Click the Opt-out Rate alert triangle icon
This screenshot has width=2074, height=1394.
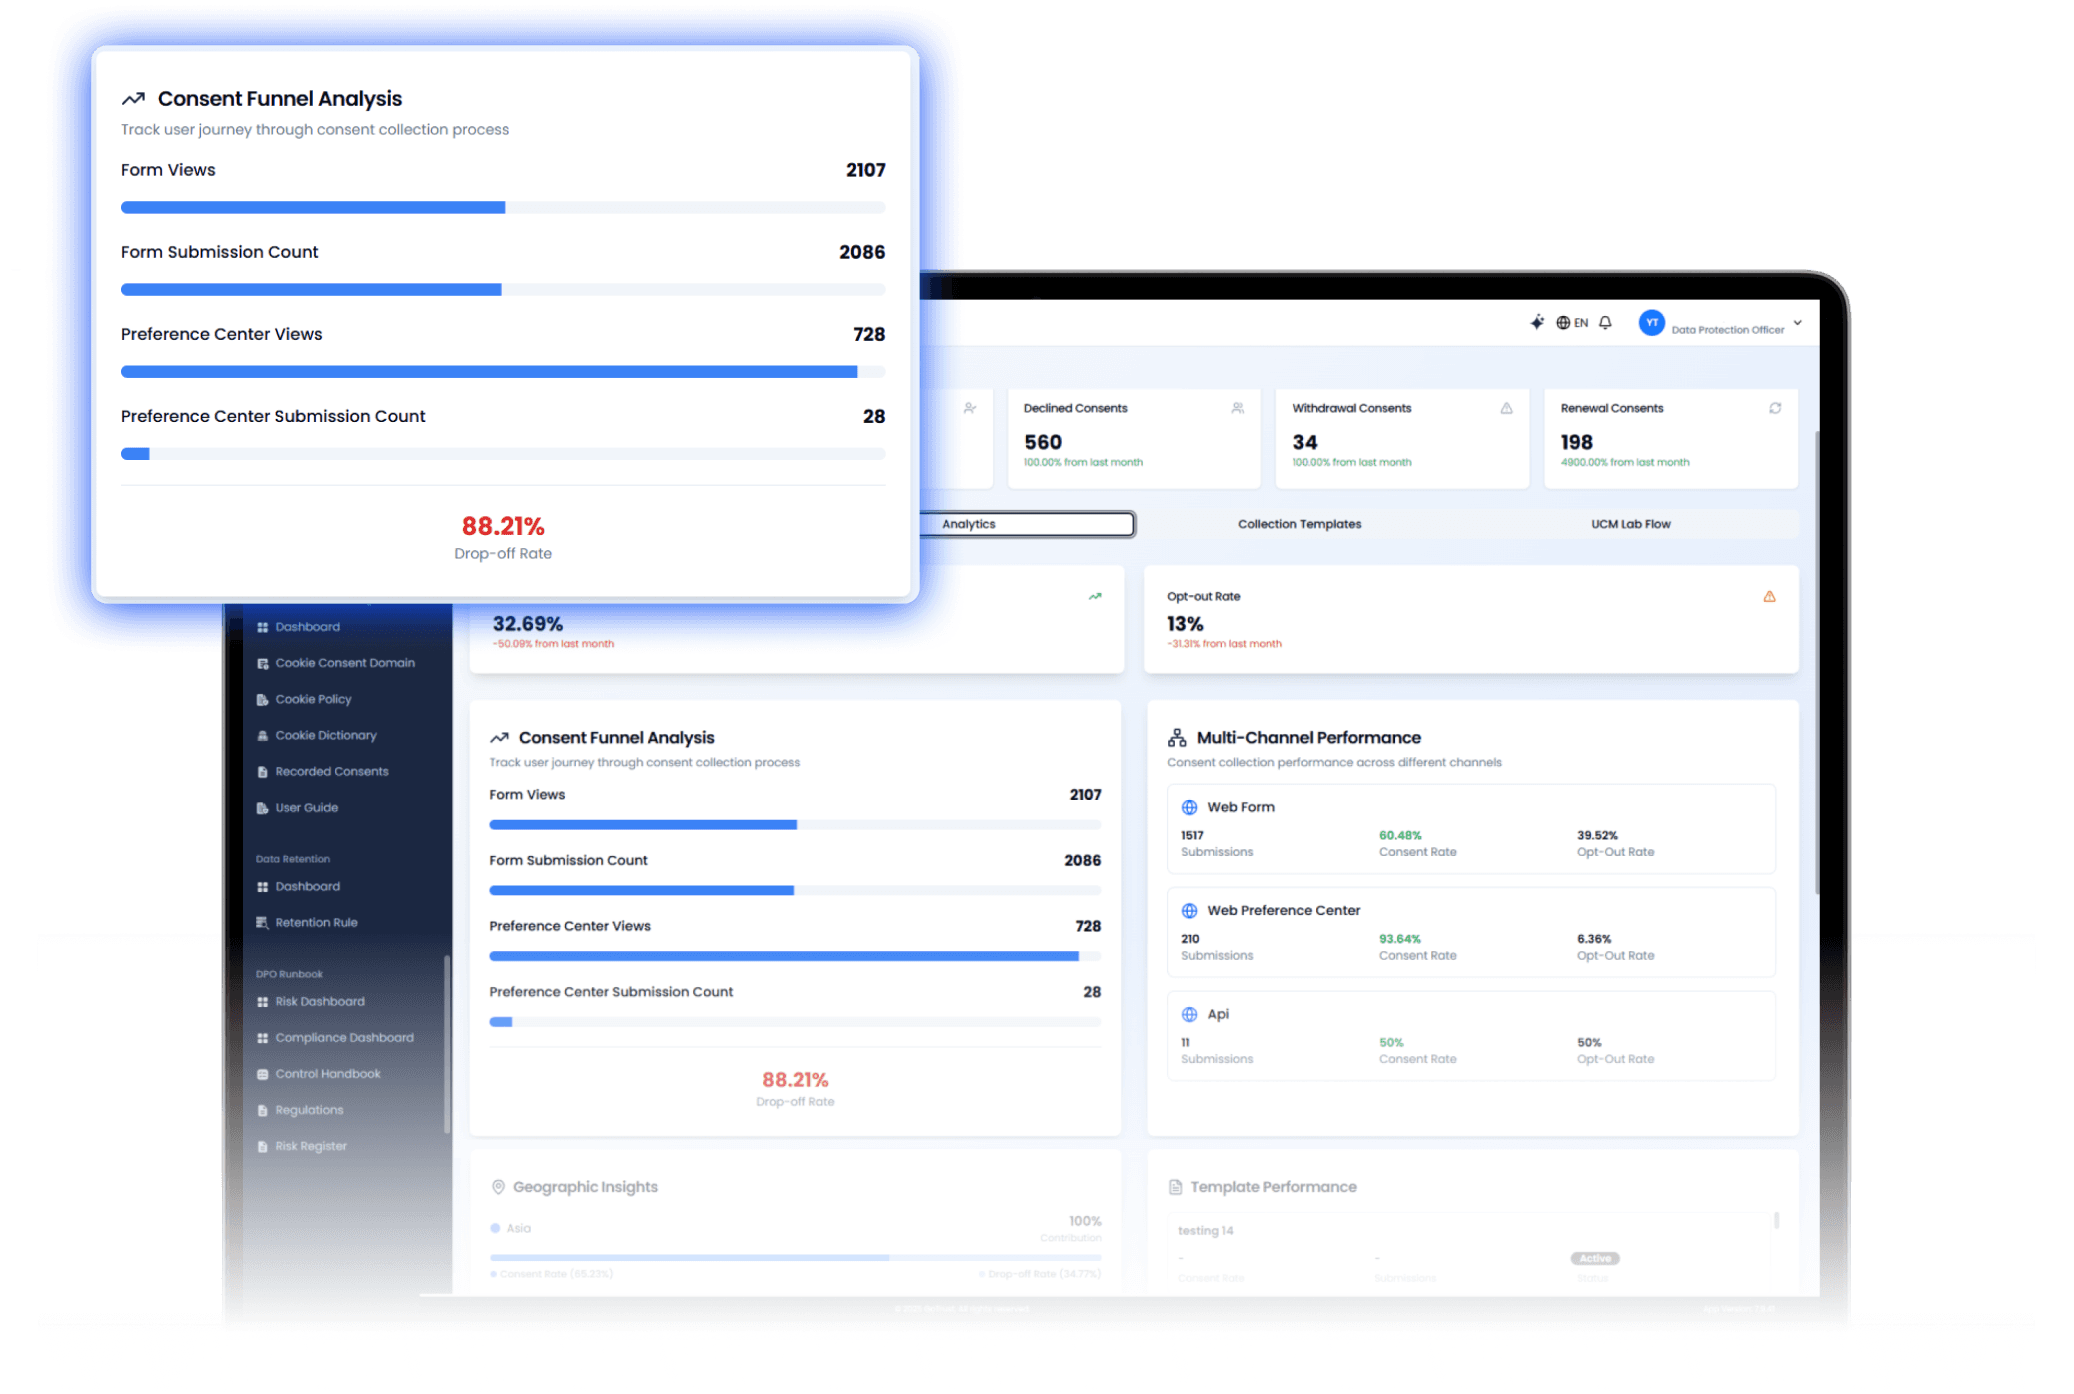pyautogui.click(x=1769, y=597)
